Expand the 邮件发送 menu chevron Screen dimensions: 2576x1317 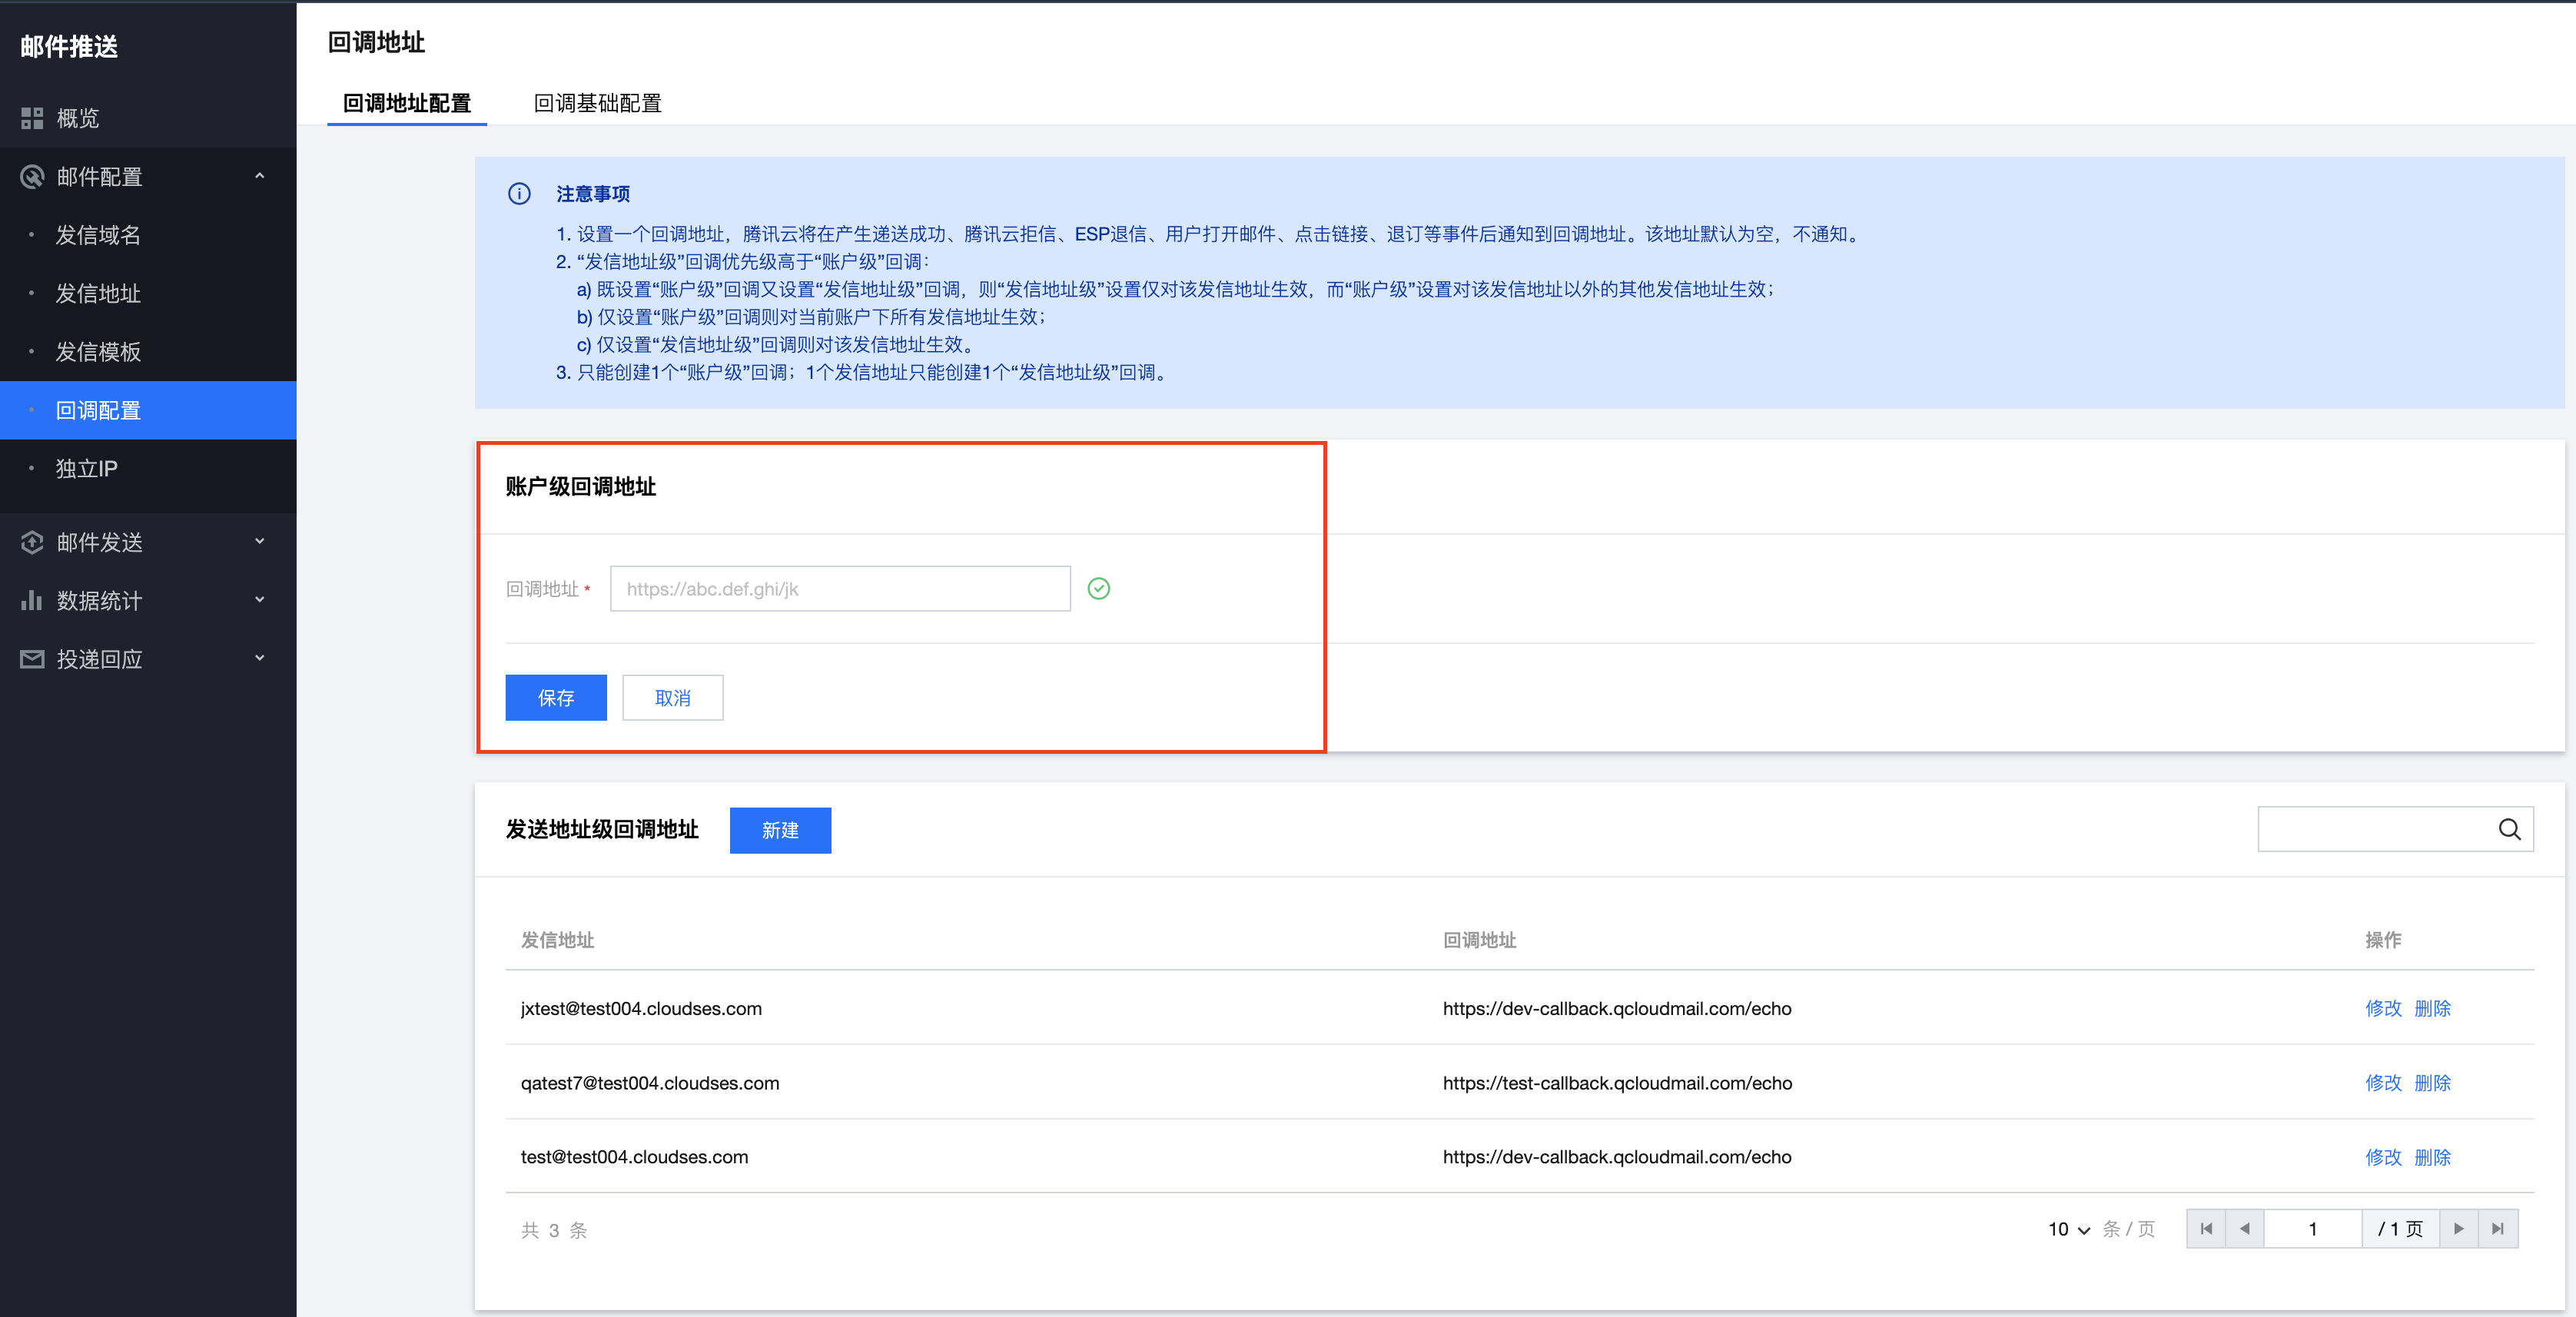pos(260,542)
